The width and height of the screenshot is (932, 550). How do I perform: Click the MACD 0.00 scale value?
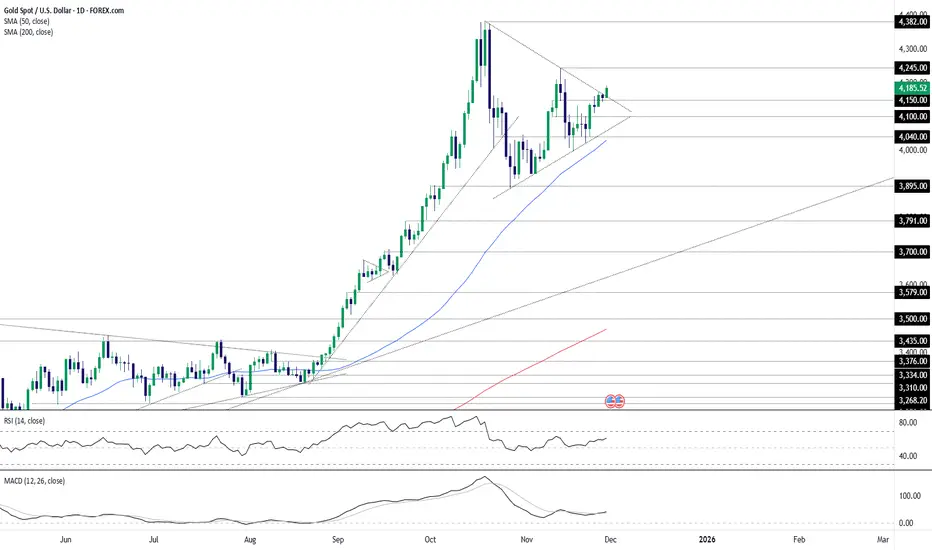(x=906, y=523)
